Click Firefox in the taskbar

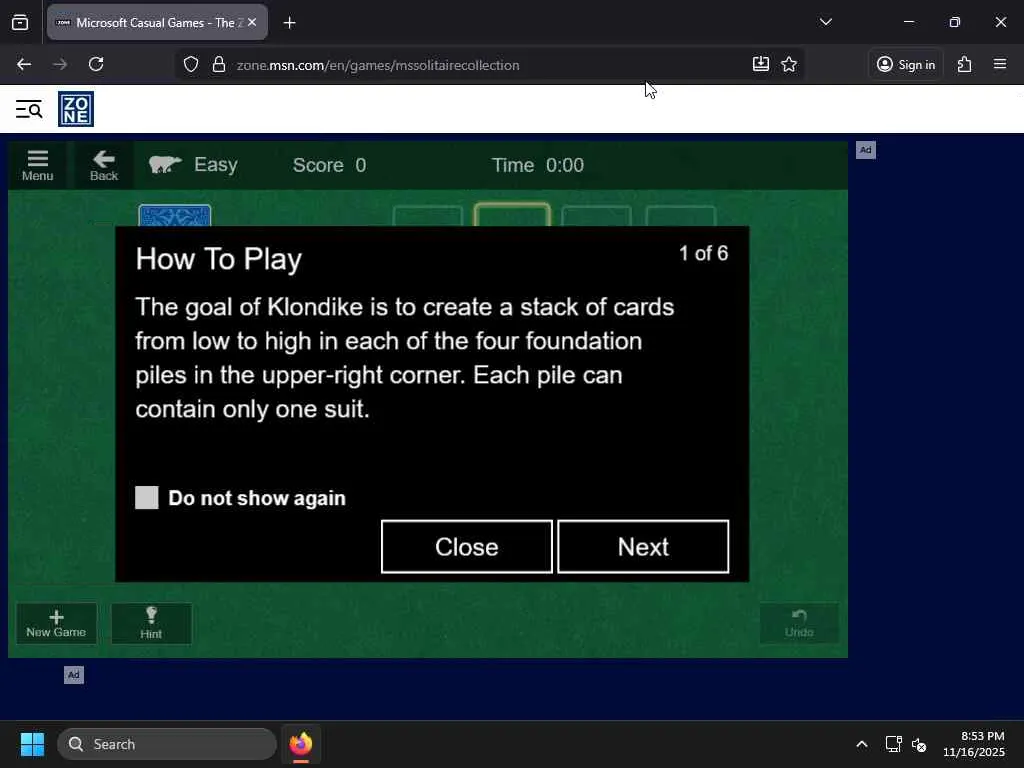pos(301,744)
